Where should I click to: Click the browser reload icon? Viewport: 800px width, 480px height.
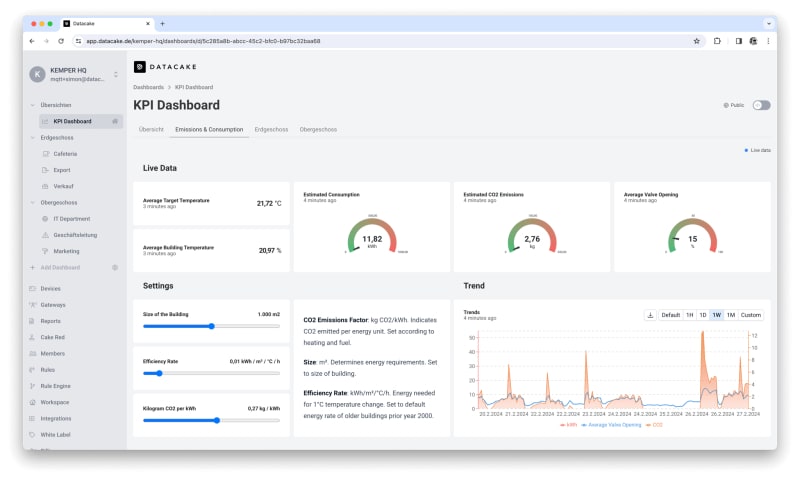(x=61, y=41)
